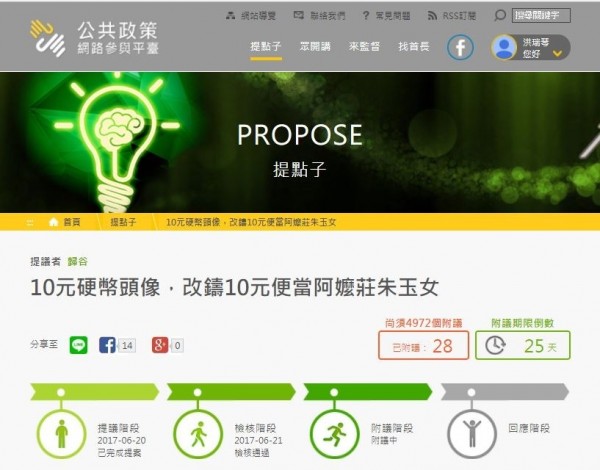Share proposal via Google Plus icon
600x470 pixels.
[160, 345]
